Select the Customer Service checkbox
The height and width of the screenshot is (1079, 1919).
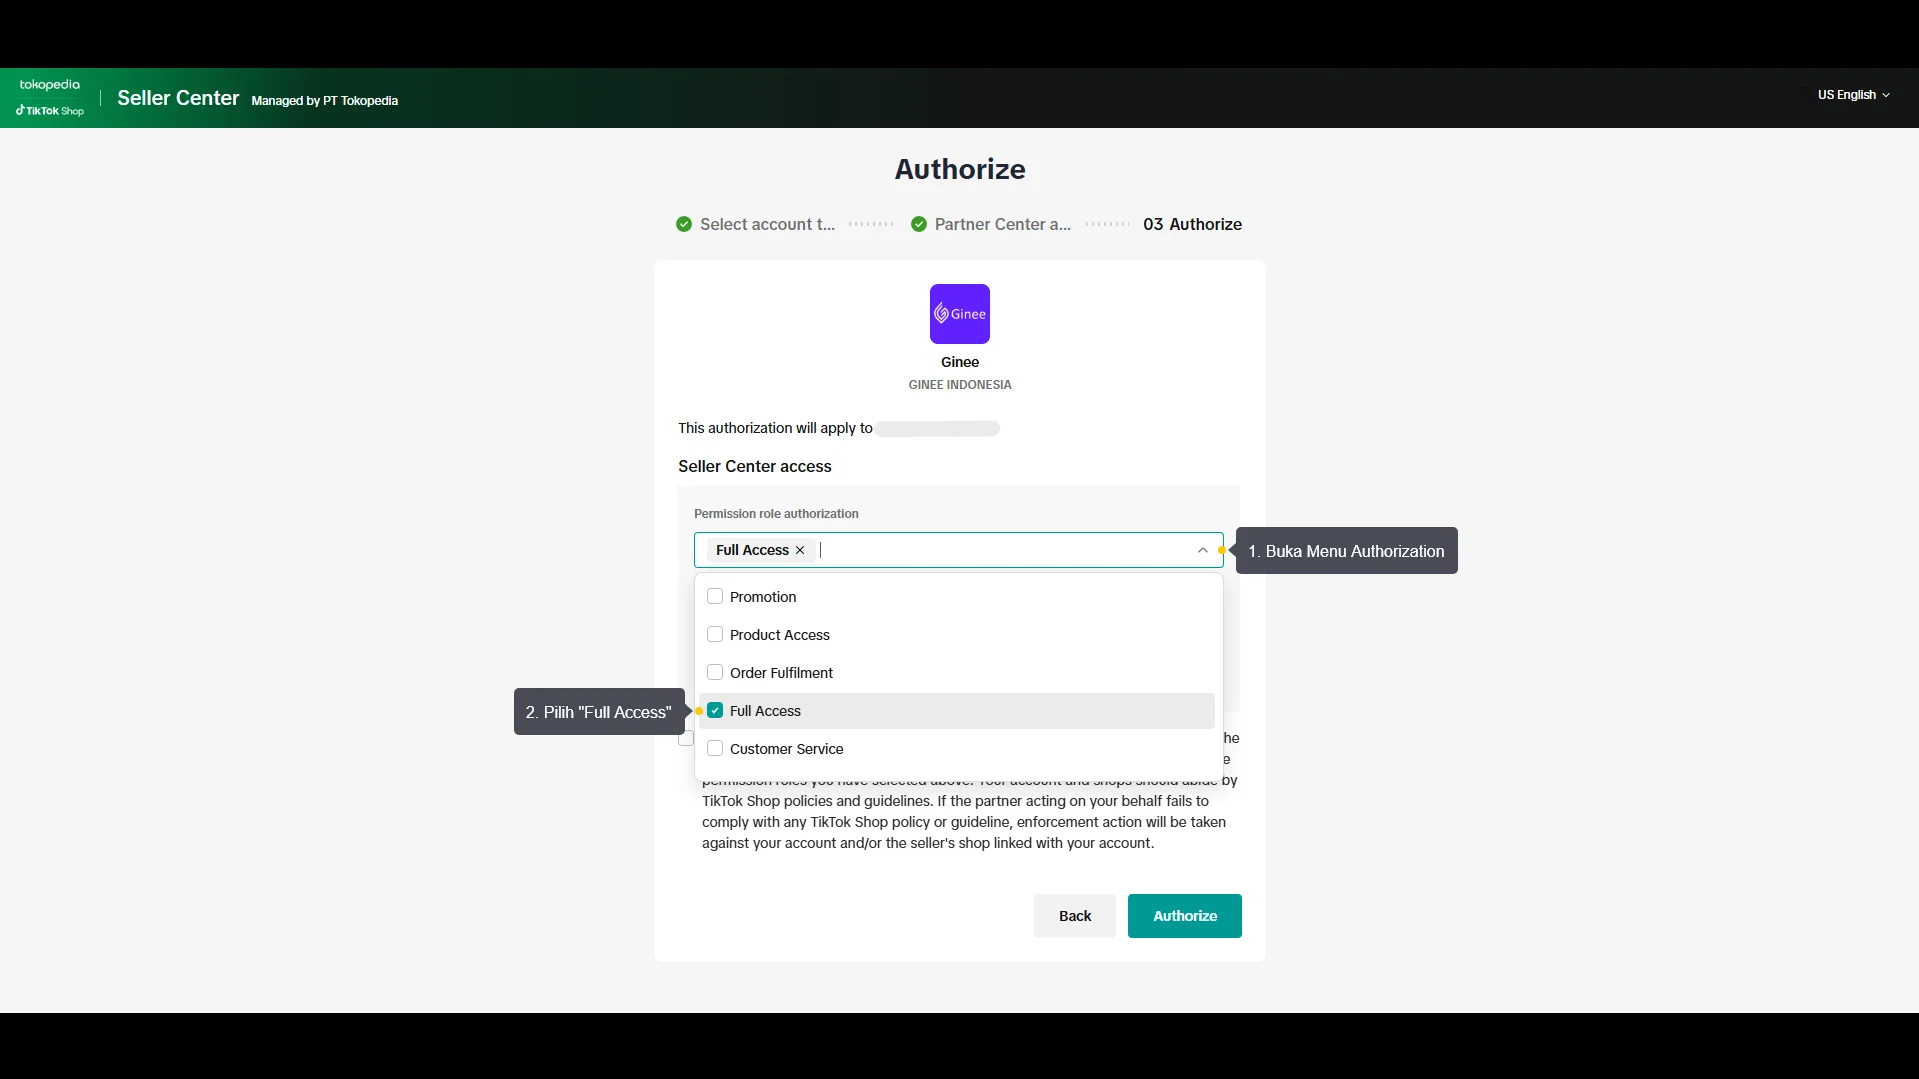[715, 749]
